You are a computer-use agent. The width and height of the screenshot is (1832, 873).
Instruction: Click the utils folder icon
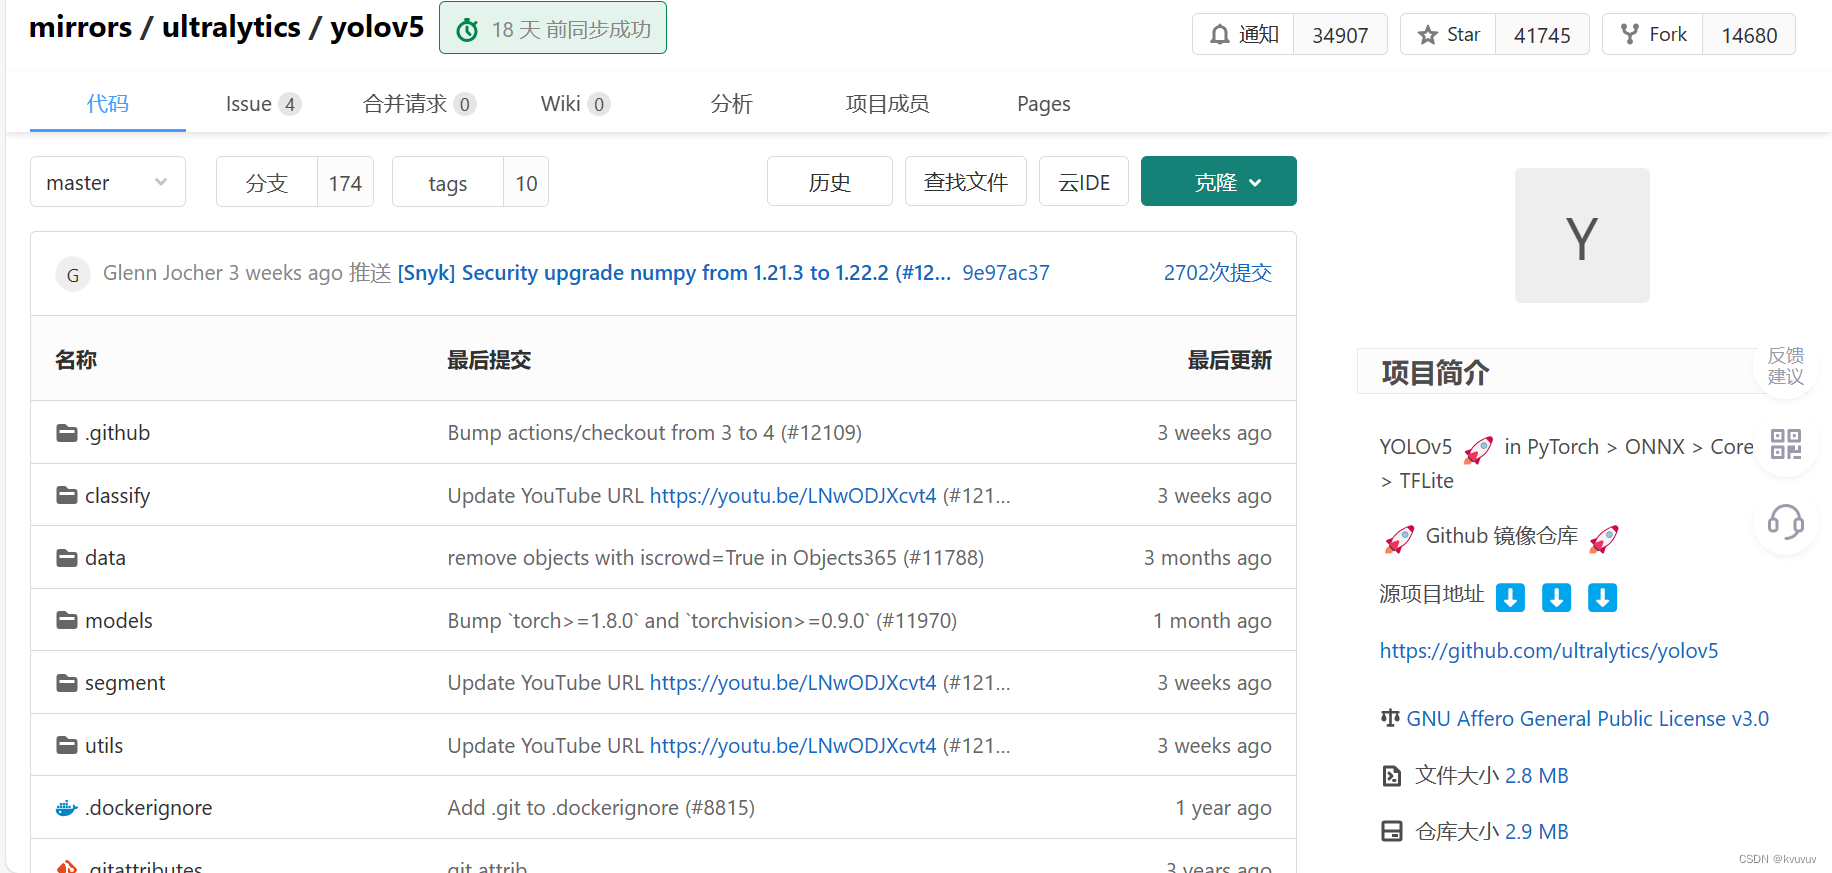tap(67, 745)
